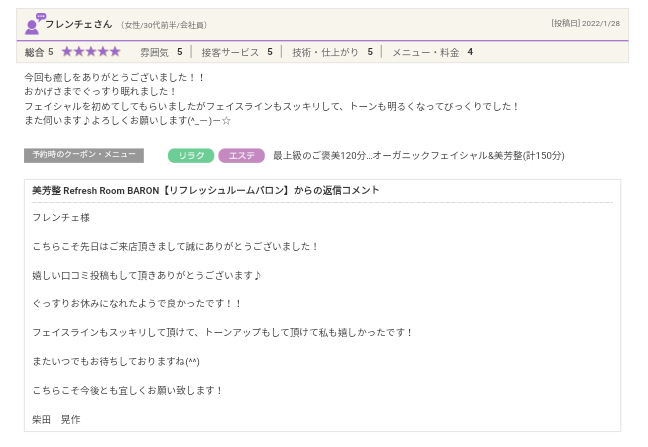
Task: Click the middle star of the rating
Action: tap(91, 51)
